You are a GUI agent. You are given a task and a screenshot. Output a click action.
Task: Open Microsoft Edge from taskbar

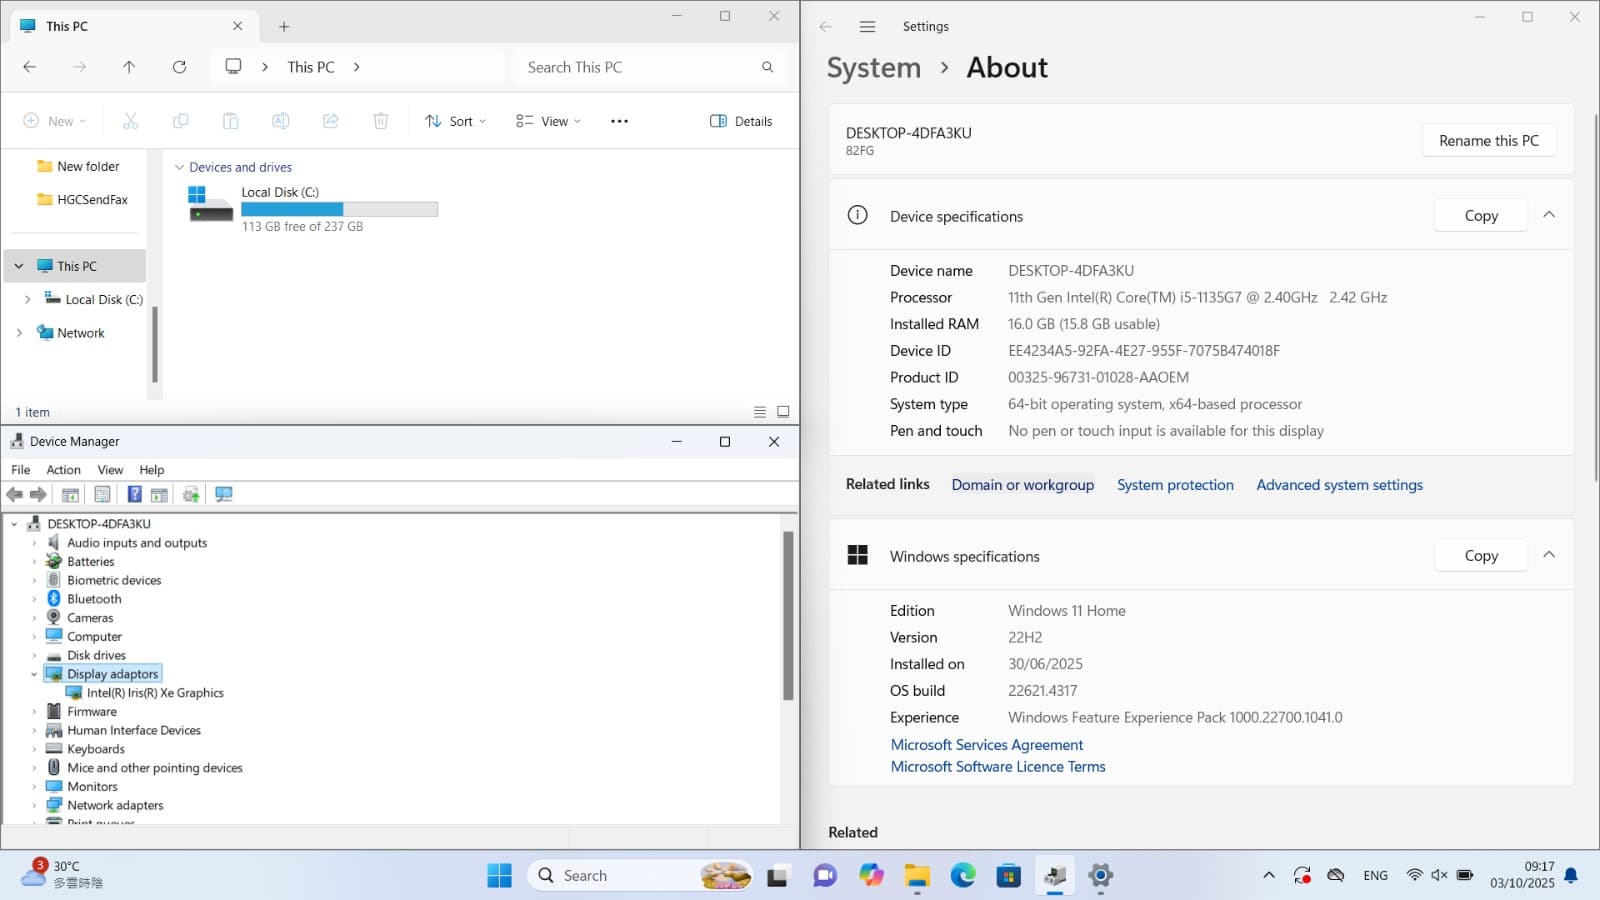tap(963, 876)
